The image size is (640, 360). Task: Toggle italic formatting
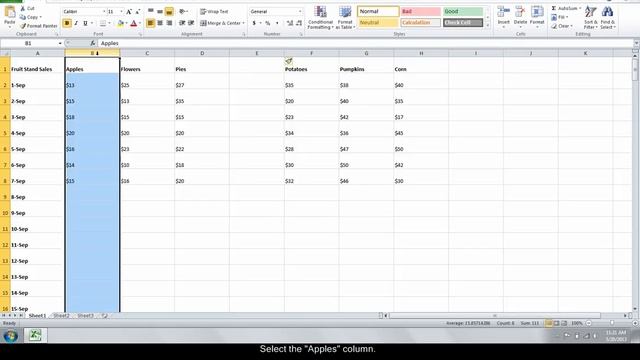[76, 24]
